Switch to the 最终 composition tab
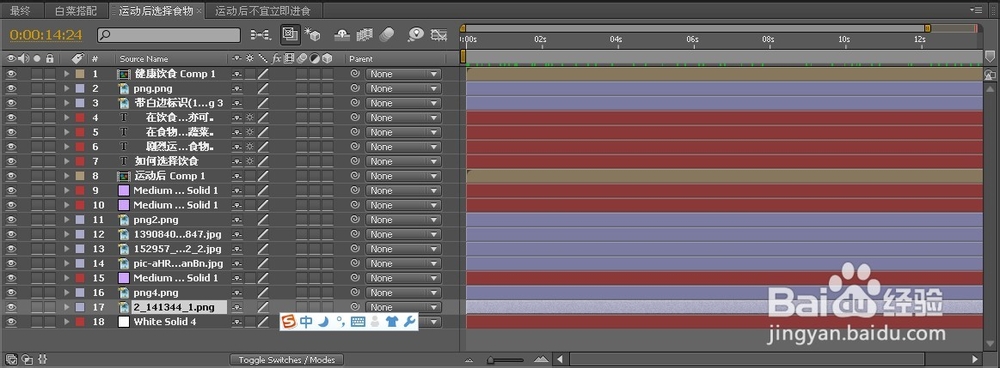 pos(20,10)
